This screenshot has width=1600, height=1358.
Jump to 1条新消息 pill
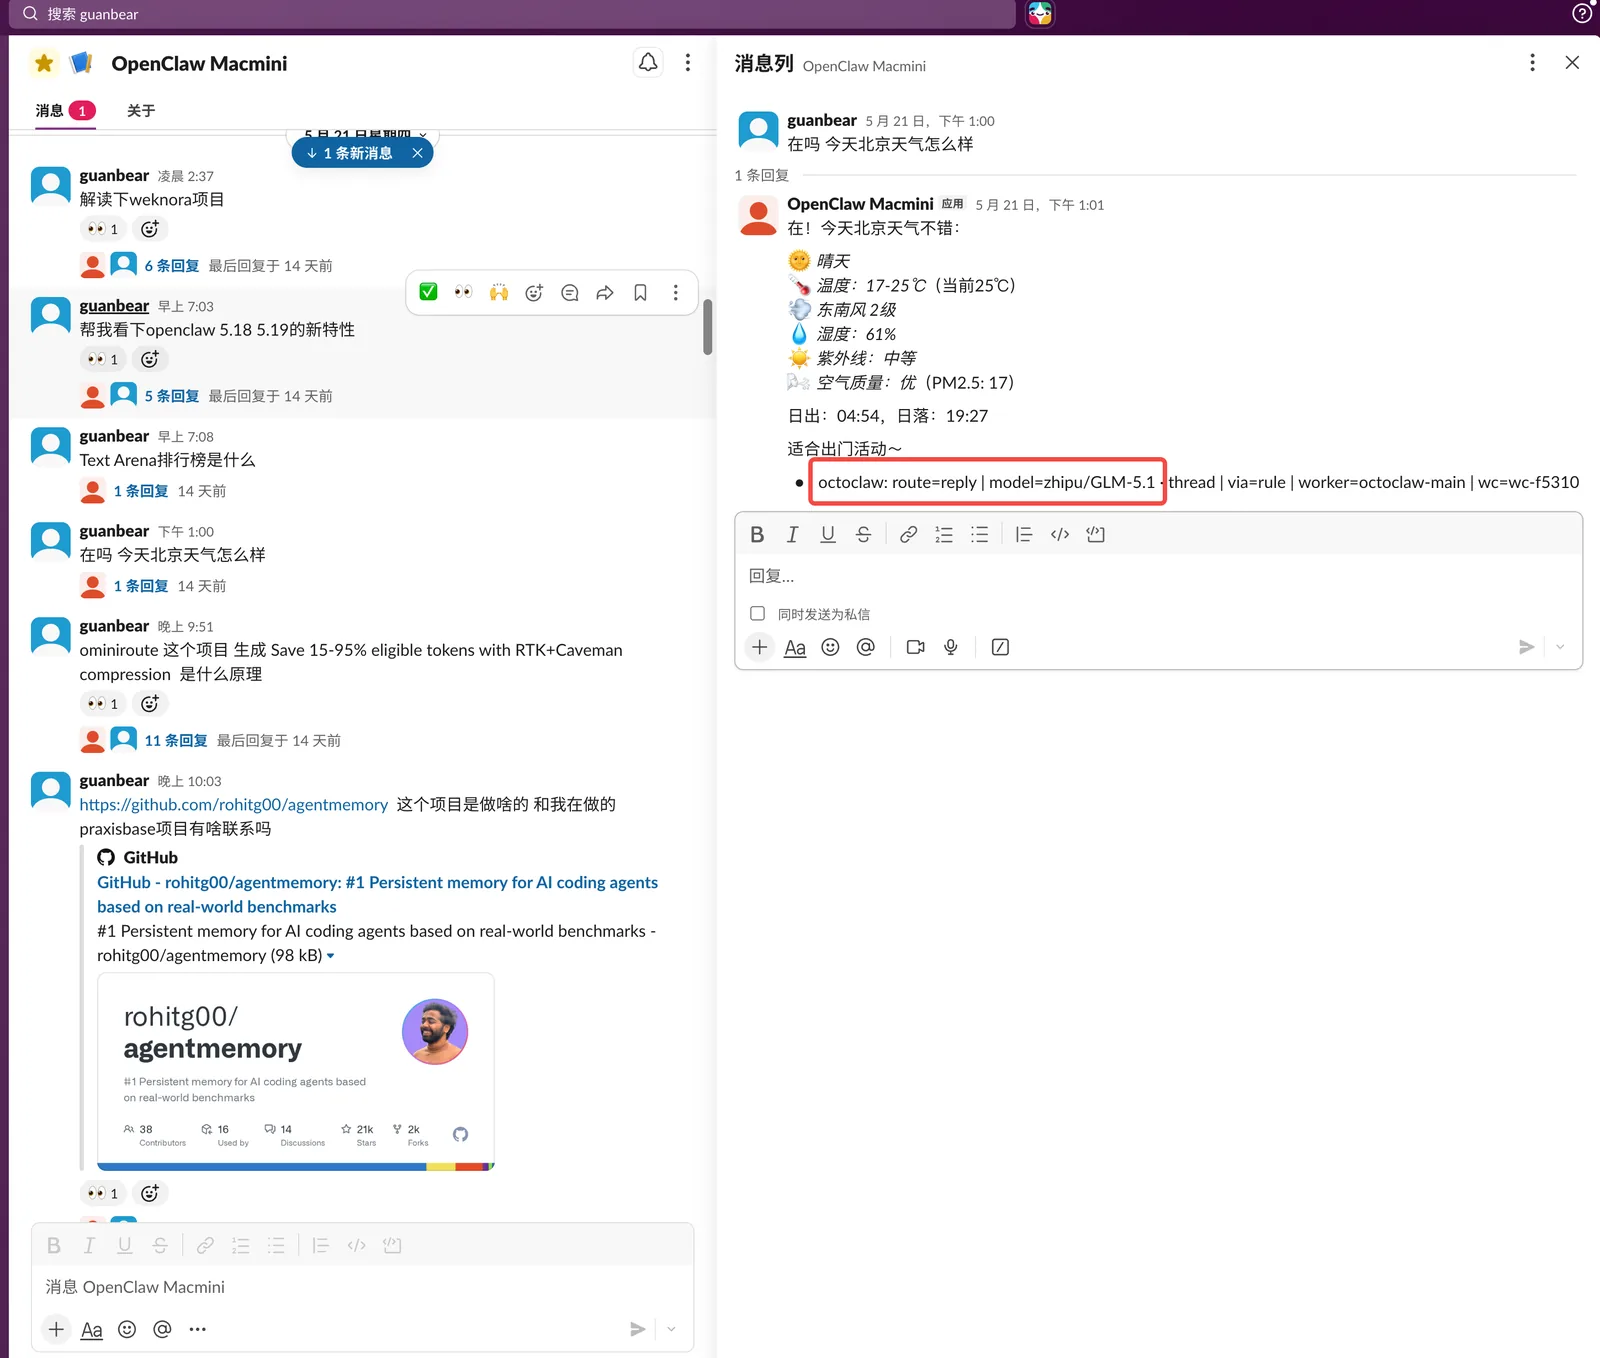pos(350,153)
